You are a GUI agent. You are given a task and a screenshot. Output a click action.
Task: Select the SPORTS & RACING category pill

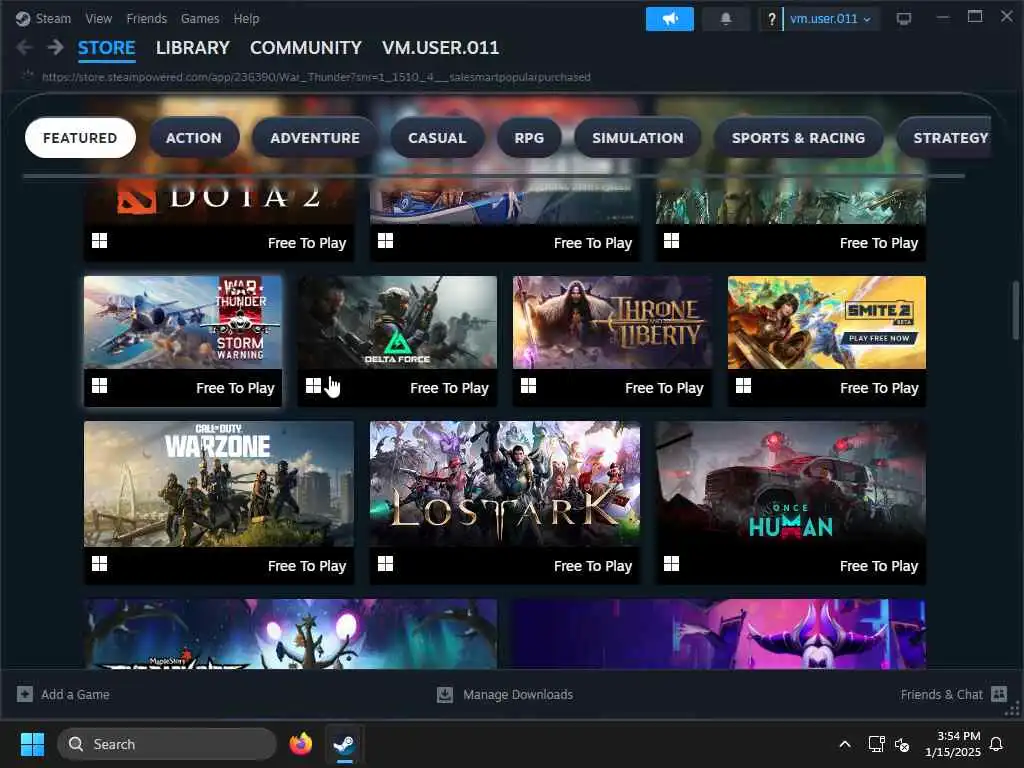click(x=798, y=138)
